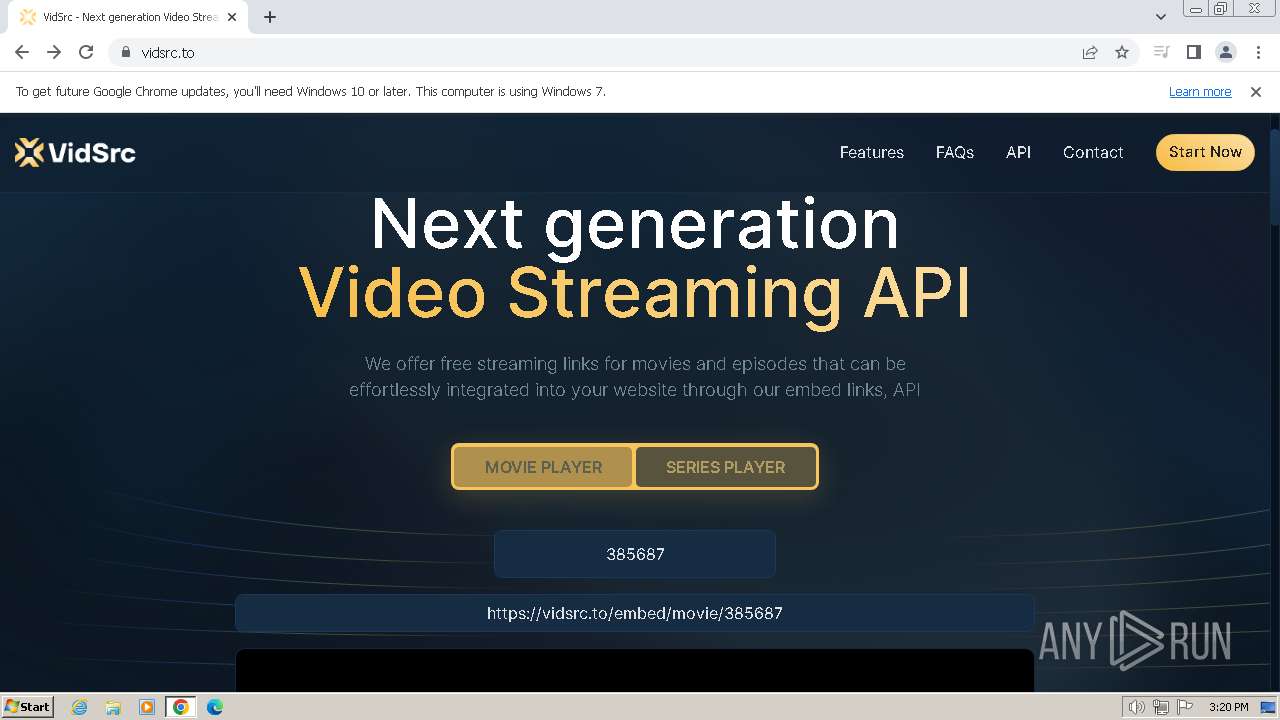Click the tray icon right of the speaker
1280x720 pixels.
coord(1161,707)
